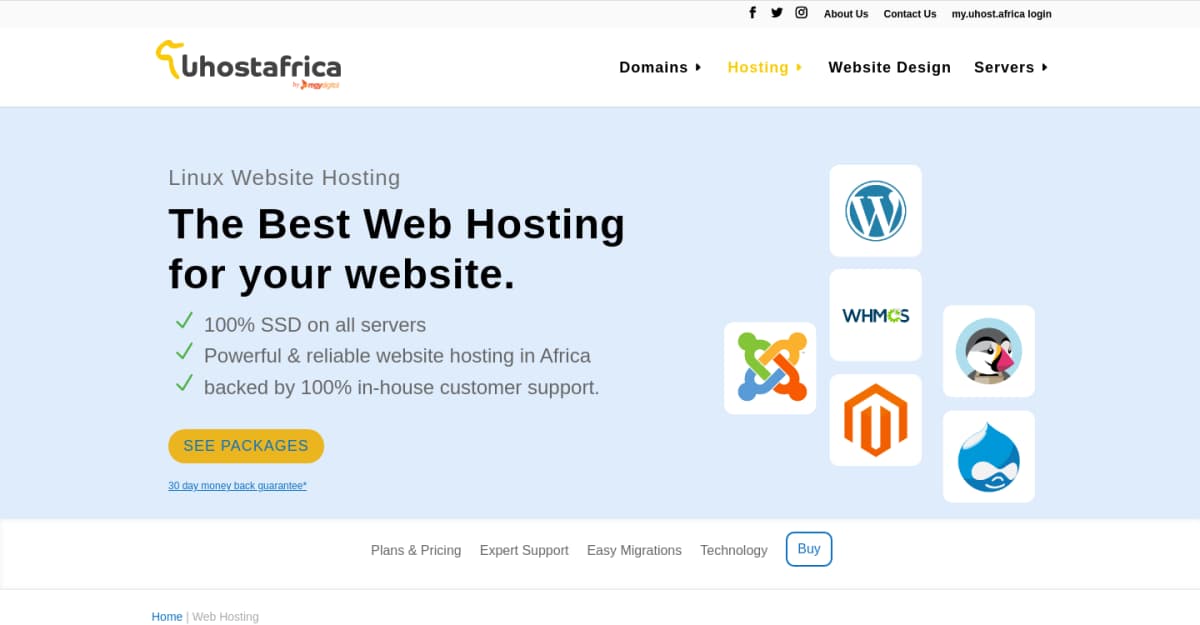
Task: Open the Twitter social icon
Action: tap(777, 13)
